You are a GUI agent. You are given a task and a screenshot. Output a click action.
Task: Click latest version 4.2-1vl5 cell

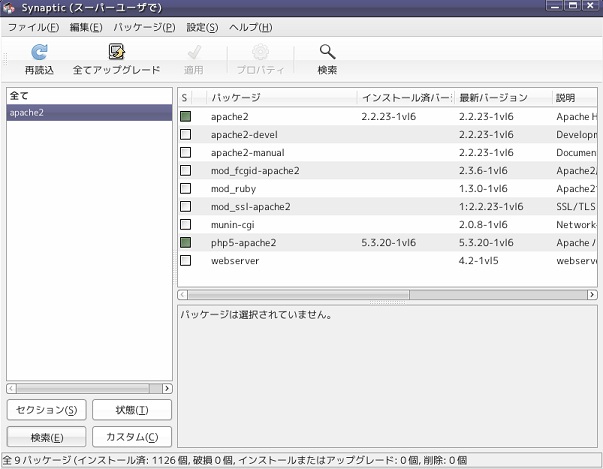click(479, 261)
